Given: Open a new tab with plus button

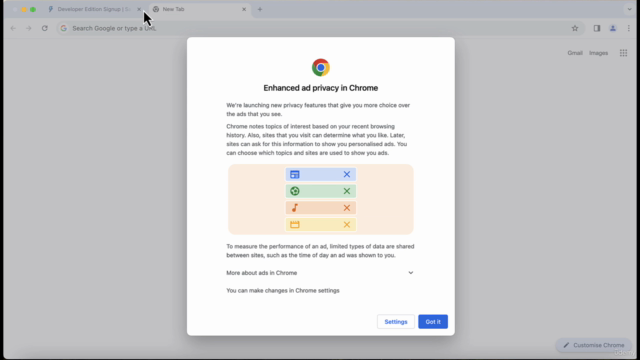Looking at the screenshot, I should click(x=260, y=9).
